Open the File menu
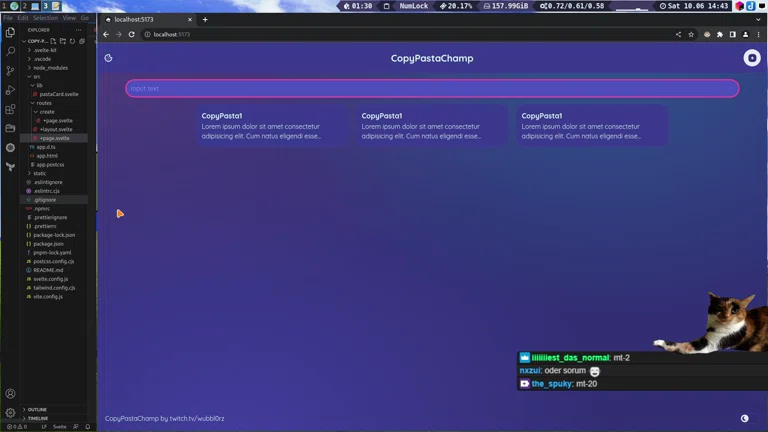Viewport: 768px width, 432px height. [8, 18]
